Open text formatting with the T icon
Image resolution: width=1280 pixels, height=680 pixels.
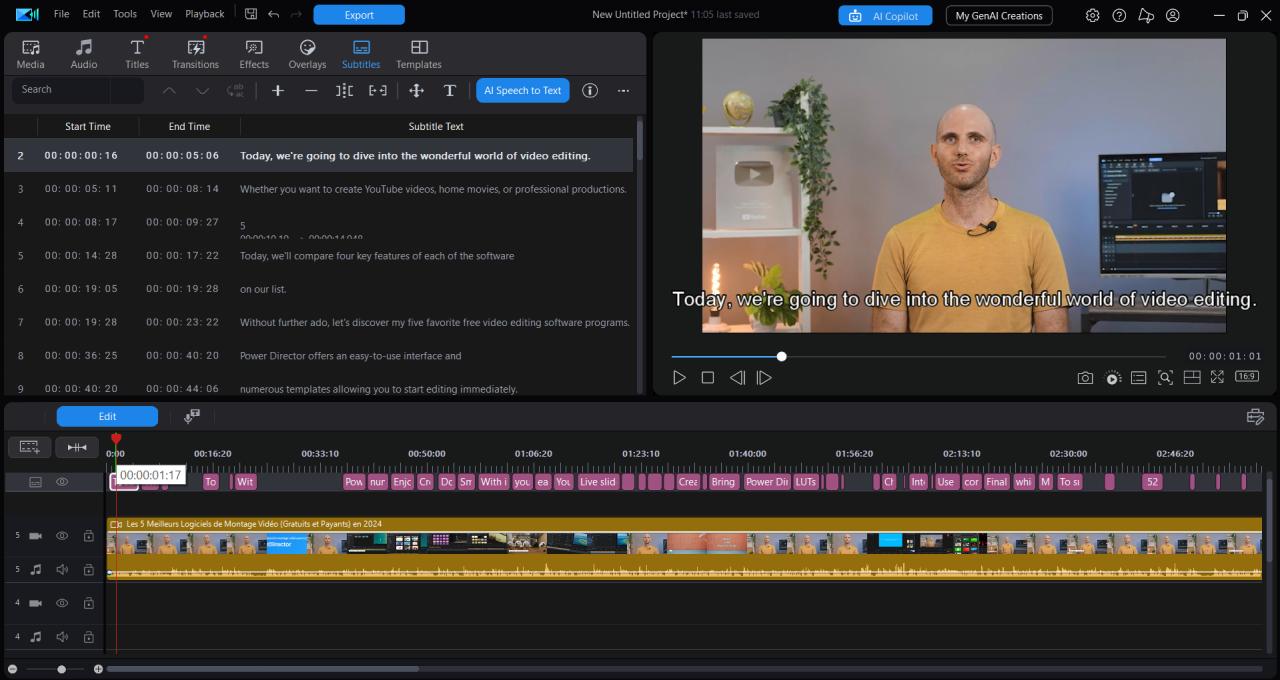(x=450, y=90)
